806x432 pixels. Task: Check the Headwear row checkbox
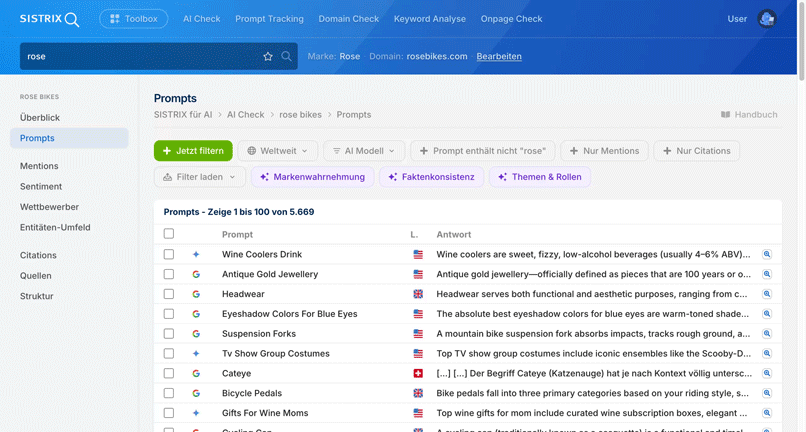(169, 294)
